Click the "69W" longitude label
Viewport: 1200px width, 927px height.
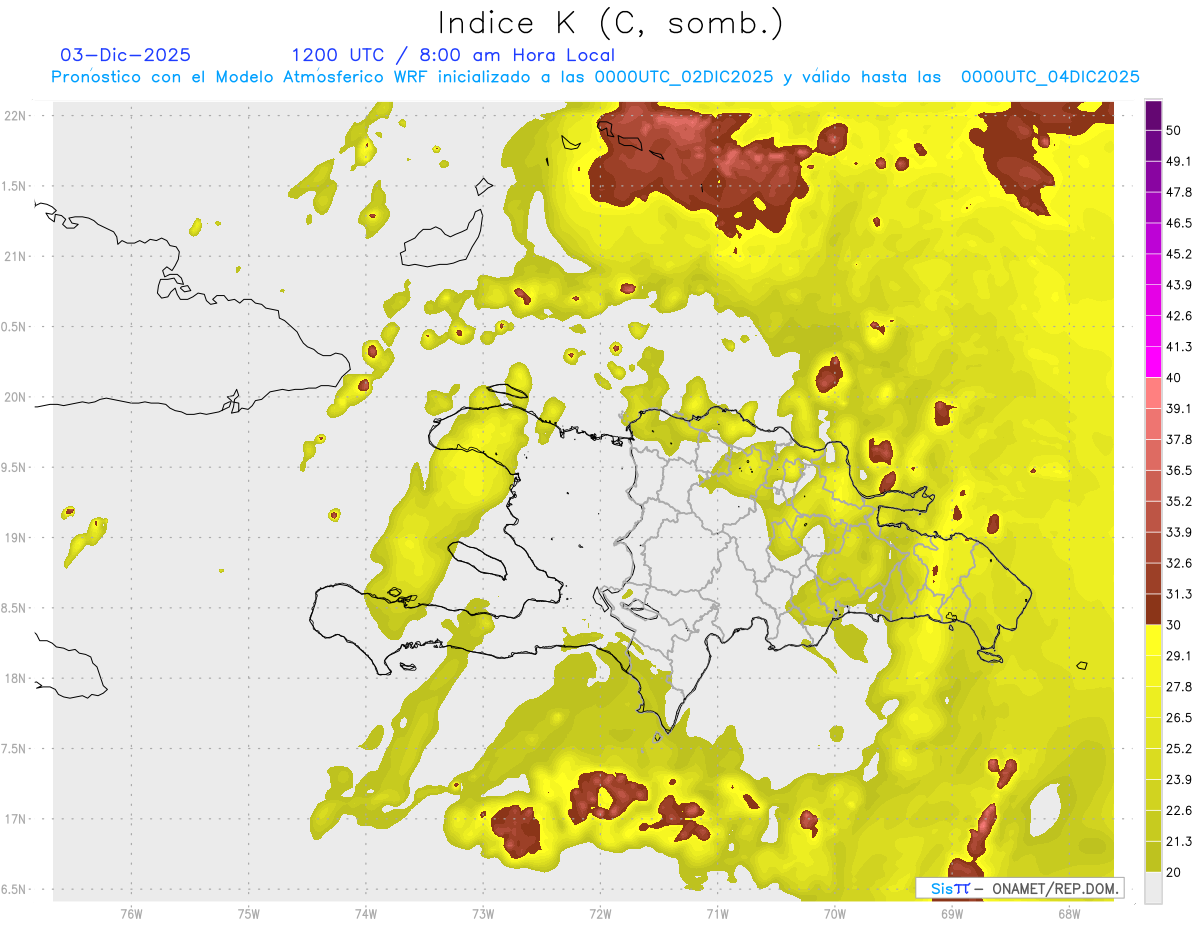951,913
